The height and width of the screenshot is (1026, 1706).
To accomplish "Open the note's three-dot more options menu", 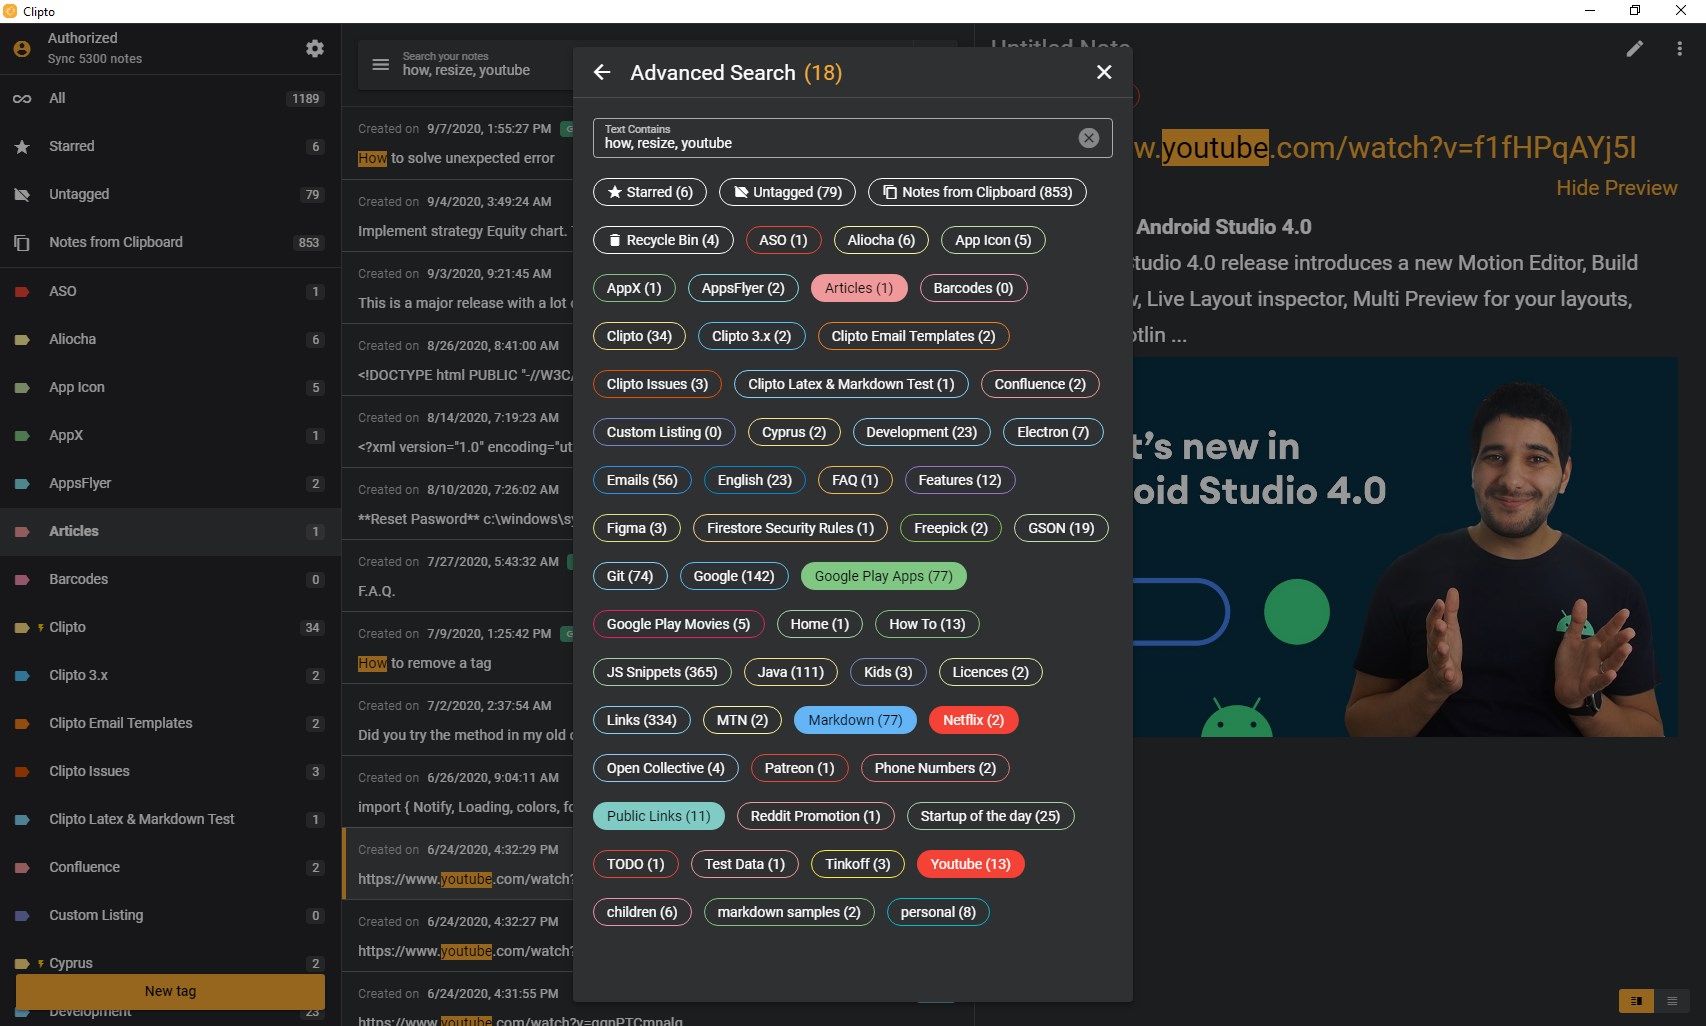I will 1679,48.
